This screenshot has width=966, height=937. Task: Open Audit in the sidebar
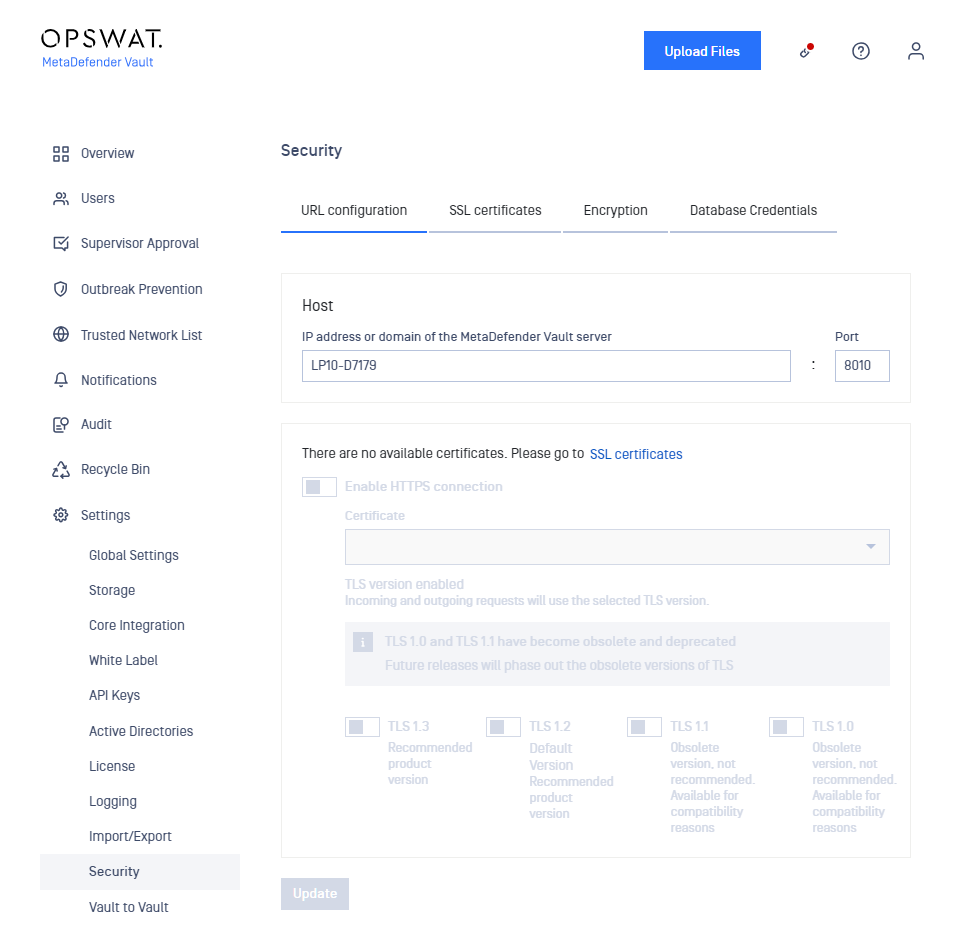click(x=96, y=424)
